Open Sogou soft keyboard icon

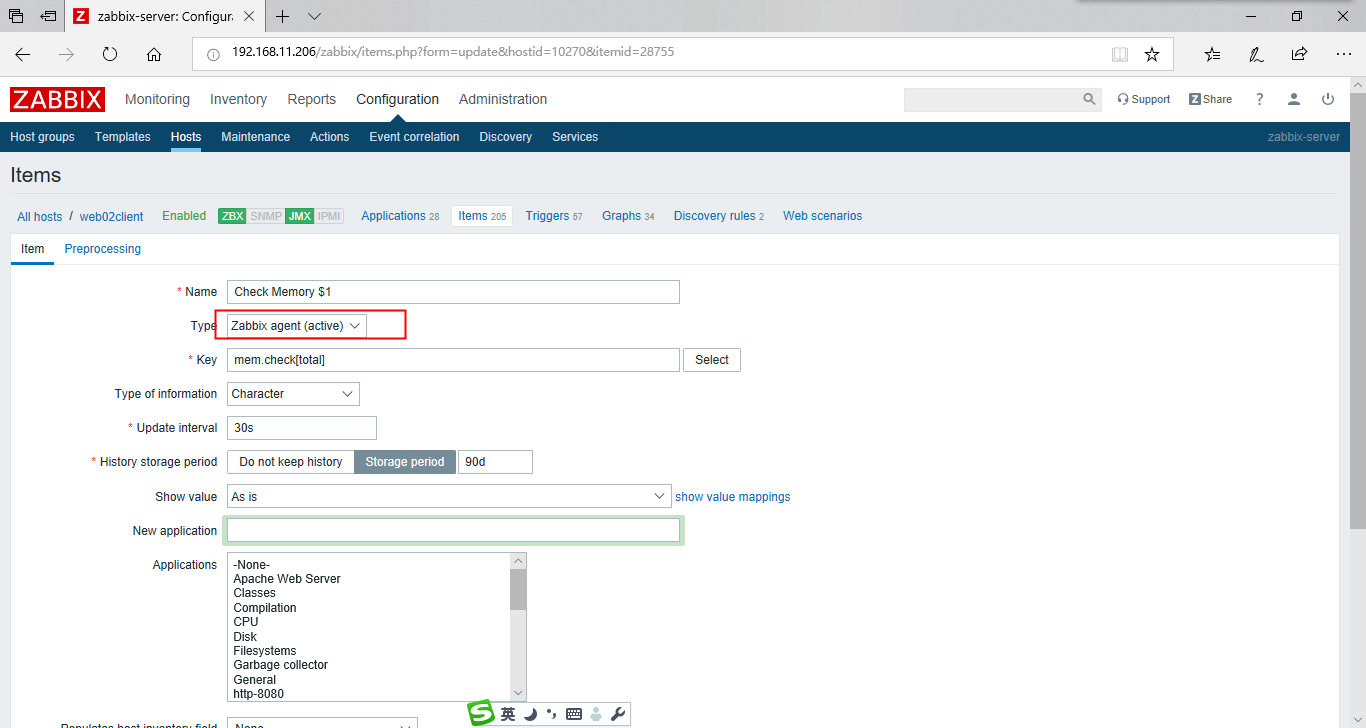(574, 714)
